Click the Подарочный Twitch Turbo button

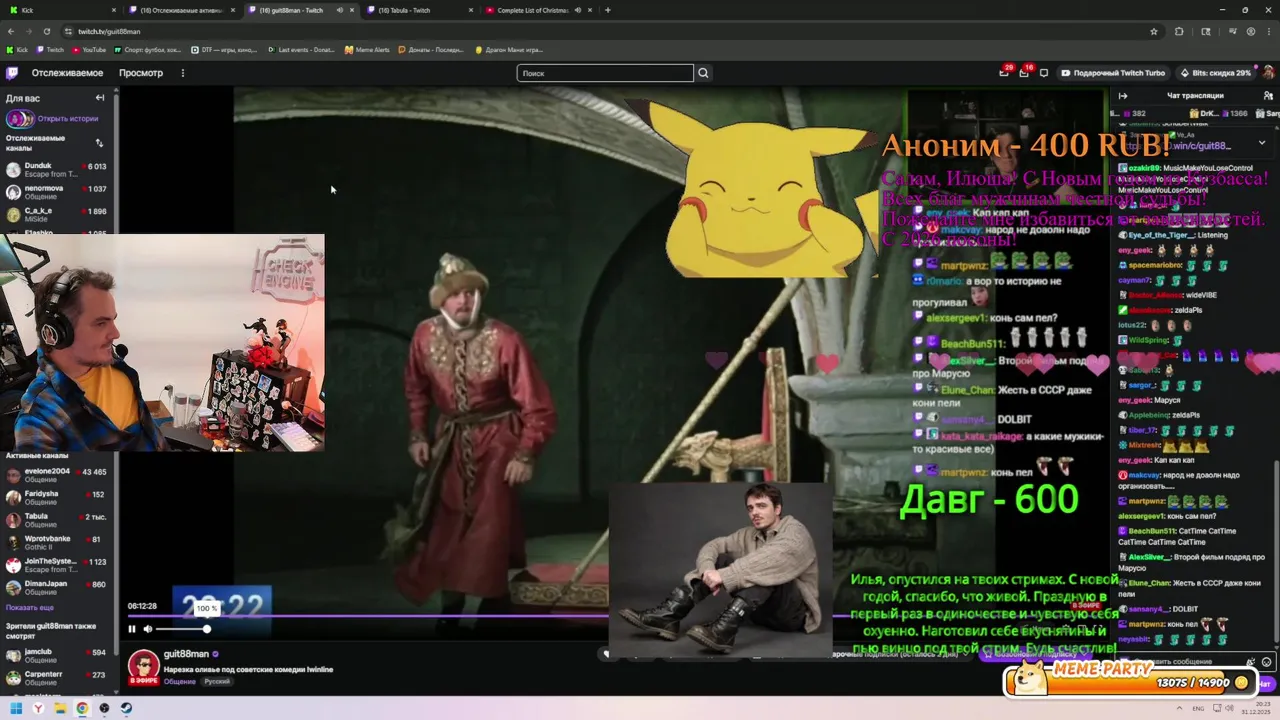coord(1113,73)
